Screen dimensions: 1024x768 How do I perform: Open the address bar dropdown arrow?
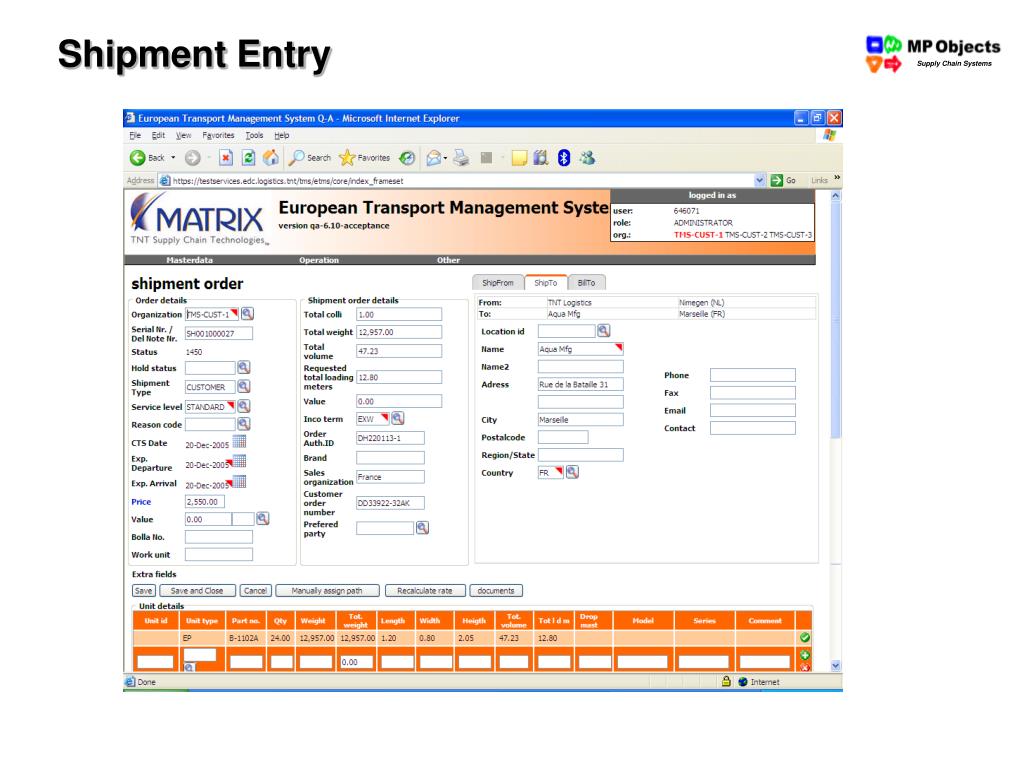760,180
